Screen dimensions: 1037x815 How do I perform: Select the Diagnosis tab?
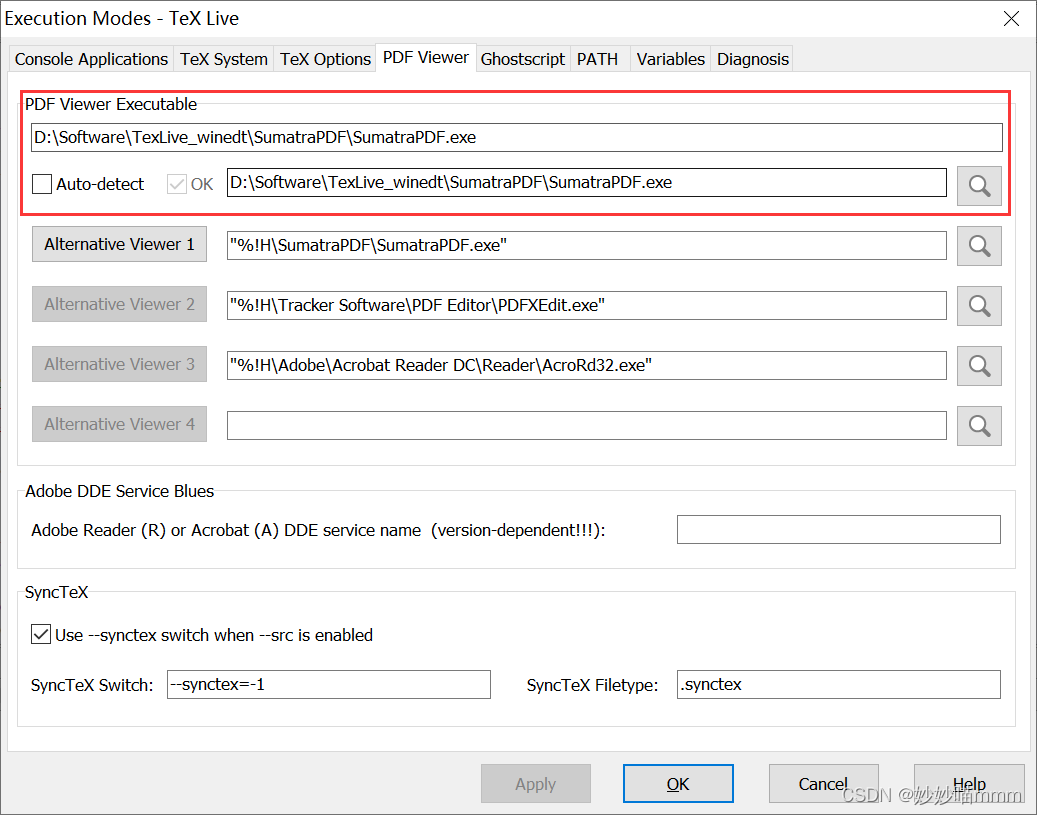[x=752, y=59]
